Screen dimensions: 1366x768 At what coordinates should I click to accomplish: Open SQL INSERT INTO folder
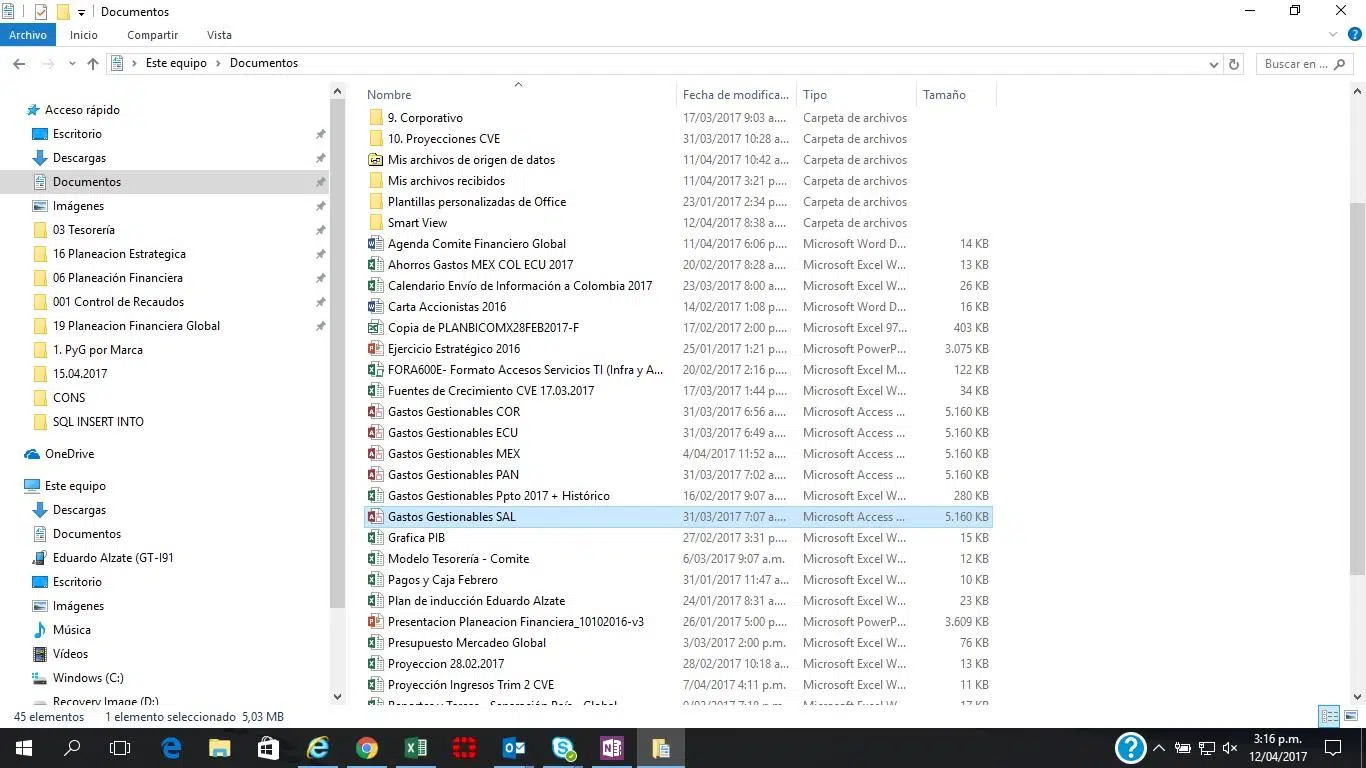click(98, 422)
